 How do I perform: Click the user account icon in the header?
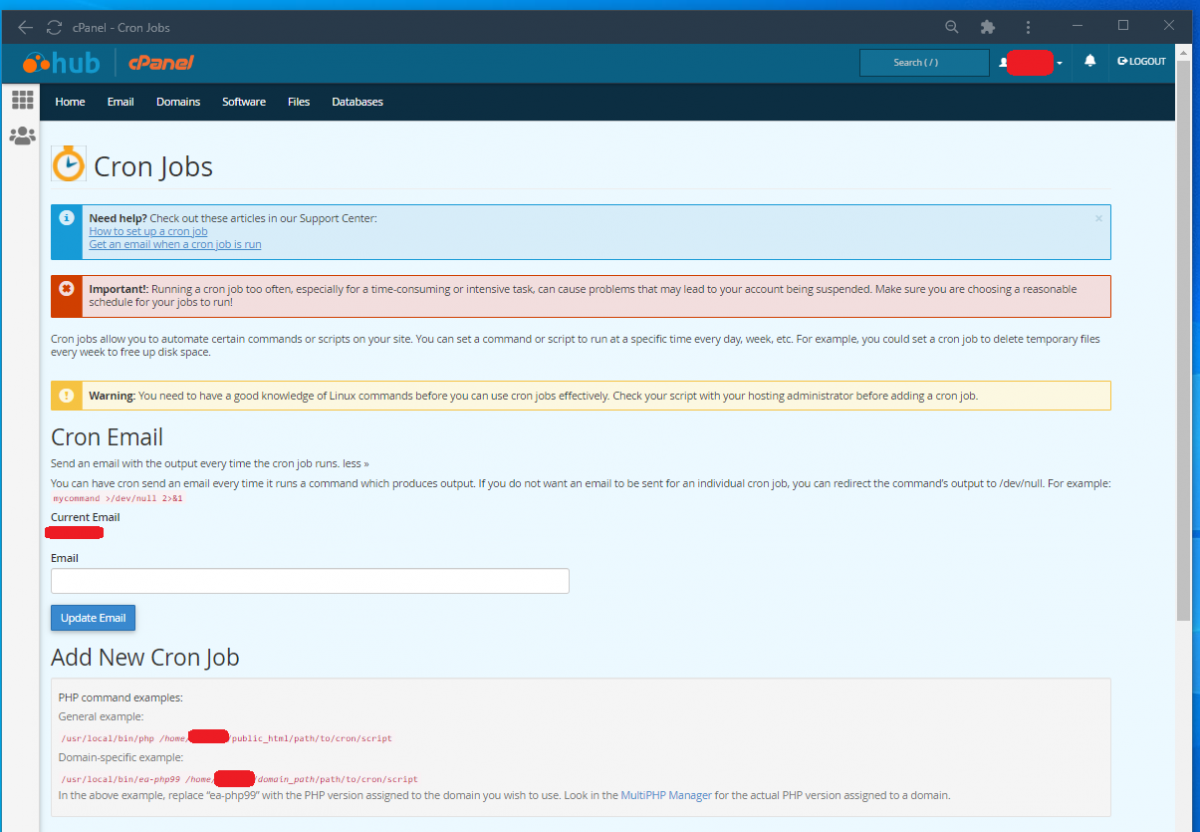pyautogui.click(x=1003, y=61)
